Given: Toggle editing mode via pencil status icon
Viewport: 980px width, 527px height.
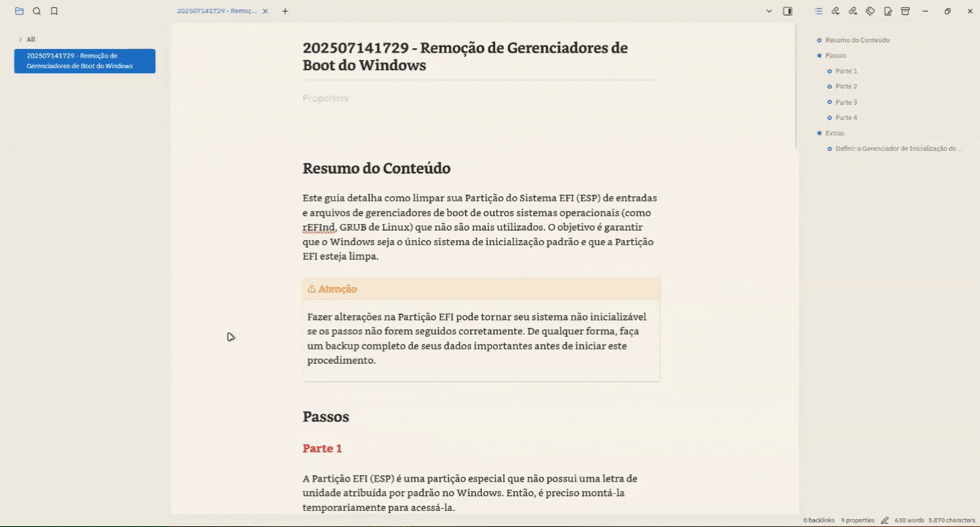Looking at the screenshot, I should pyautogui.click(x=885, y=520).
